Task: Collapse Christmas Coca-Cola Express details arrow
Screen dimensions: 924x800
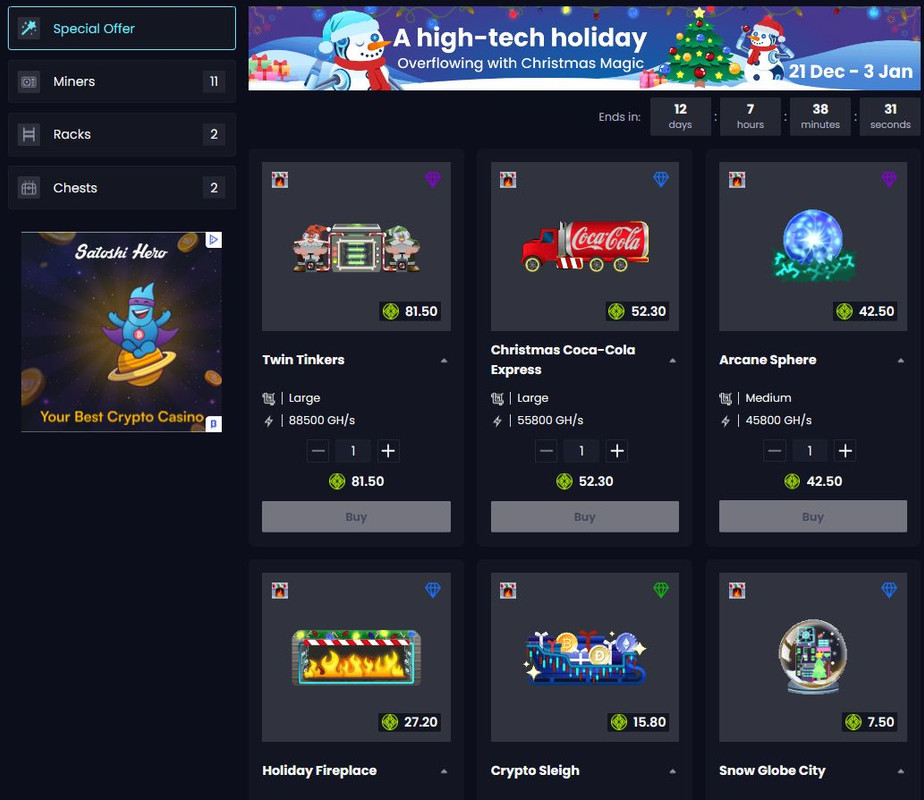Action: coord(673,361)
